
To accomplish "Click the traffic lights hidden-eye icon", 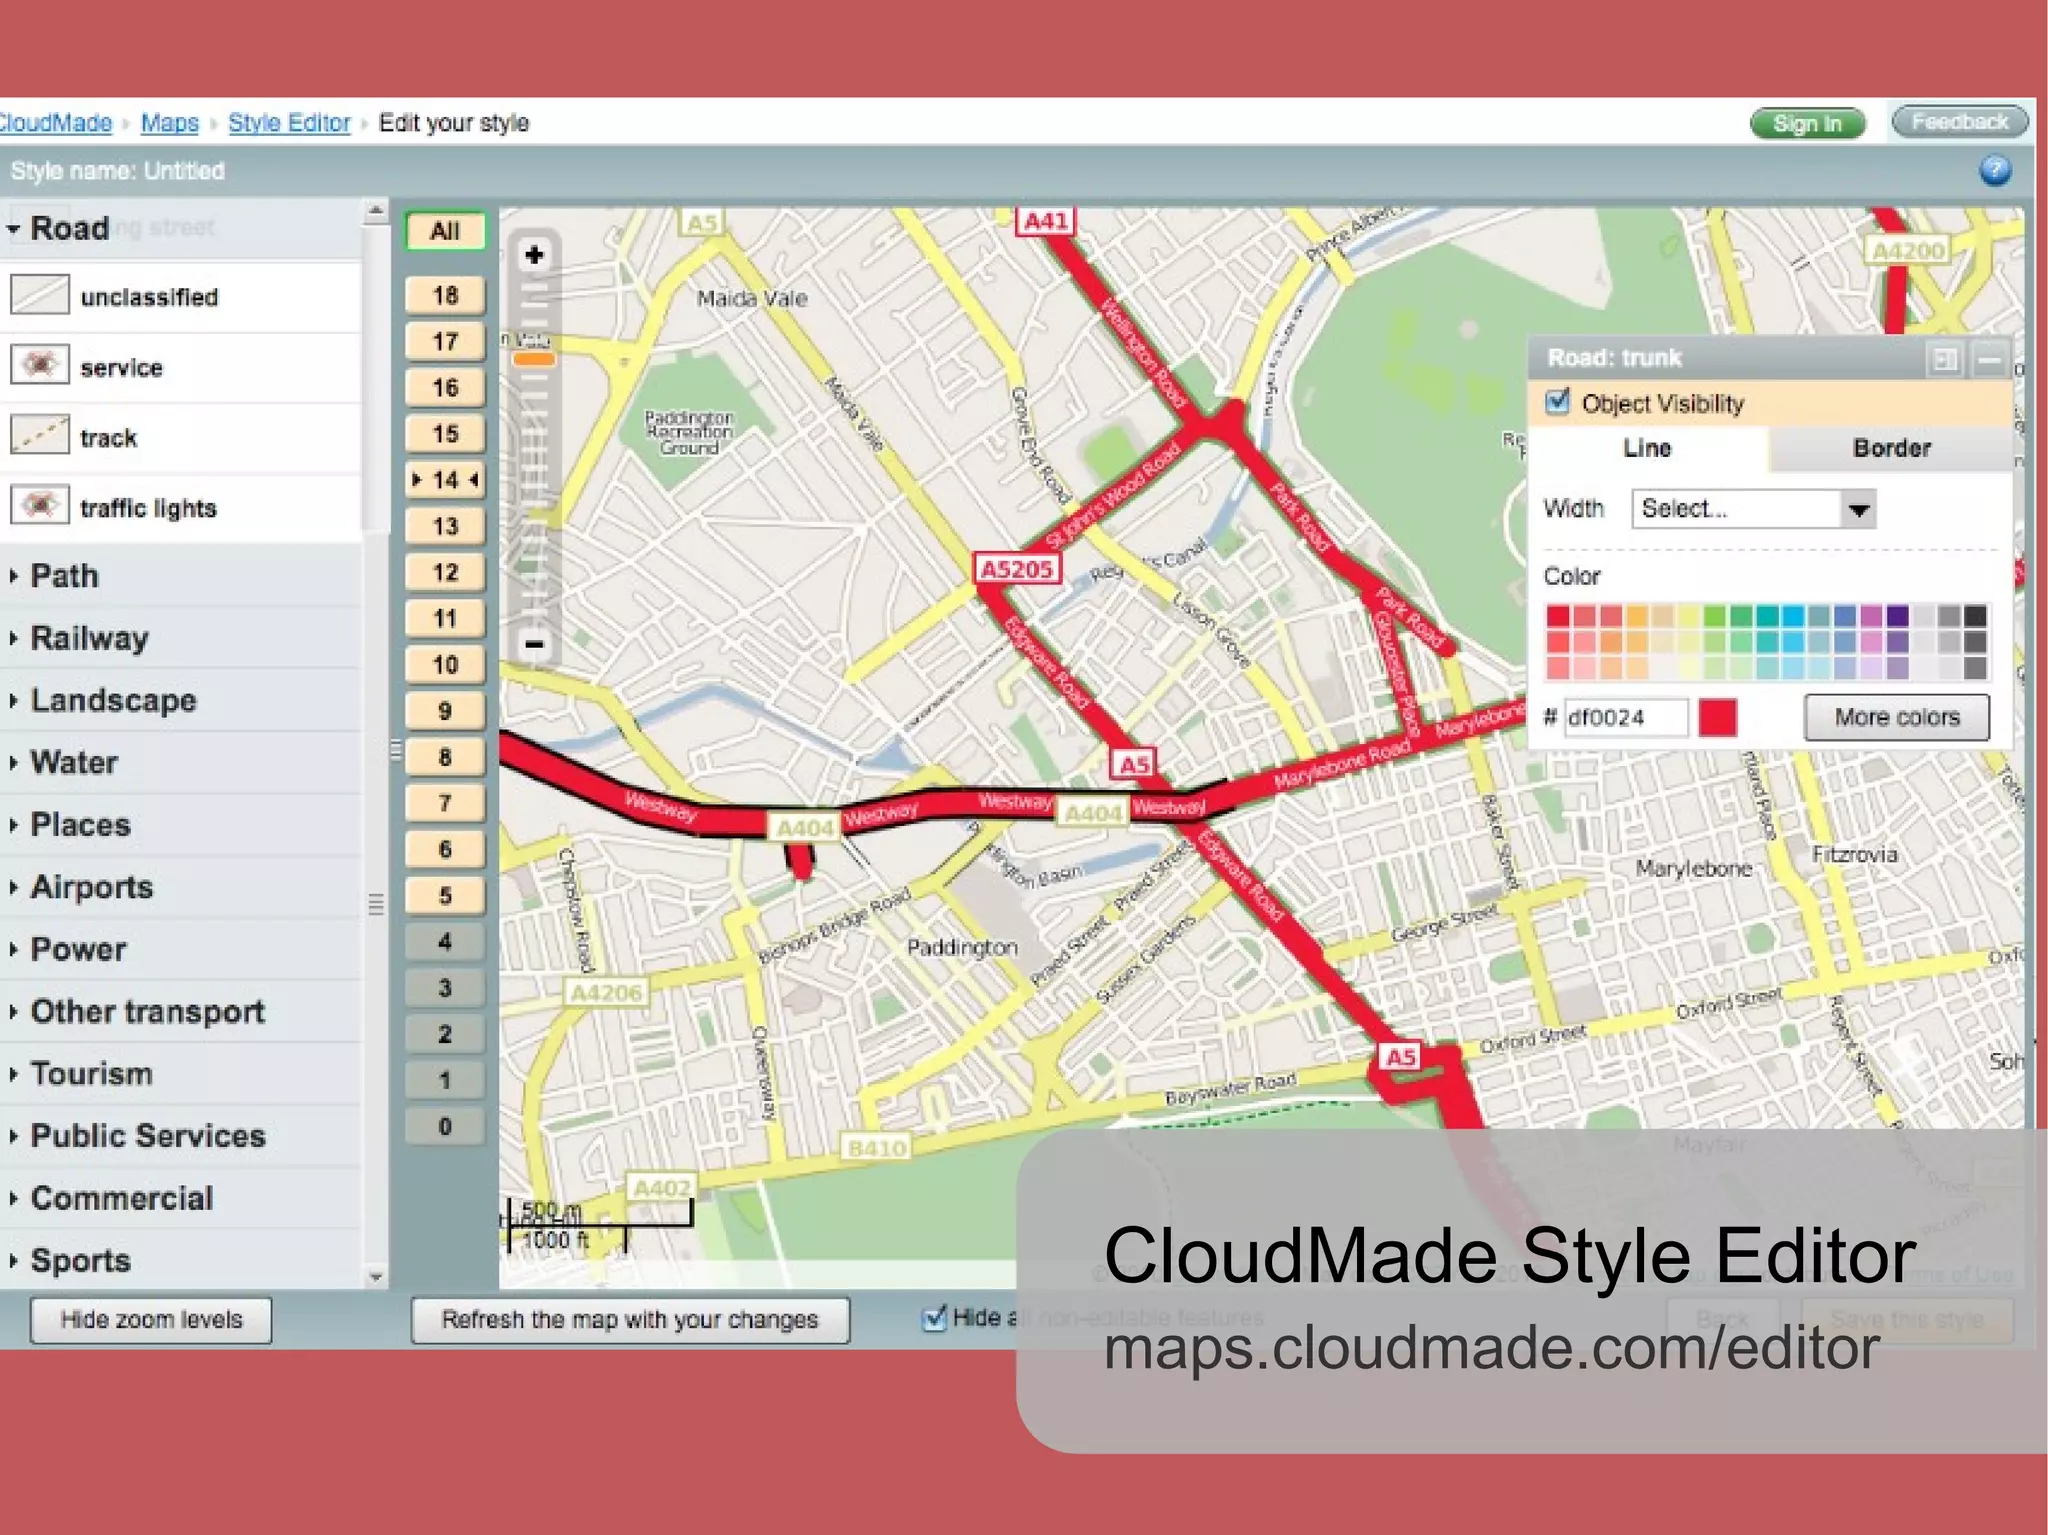I will pyautogui.click(x=39, y=505).
